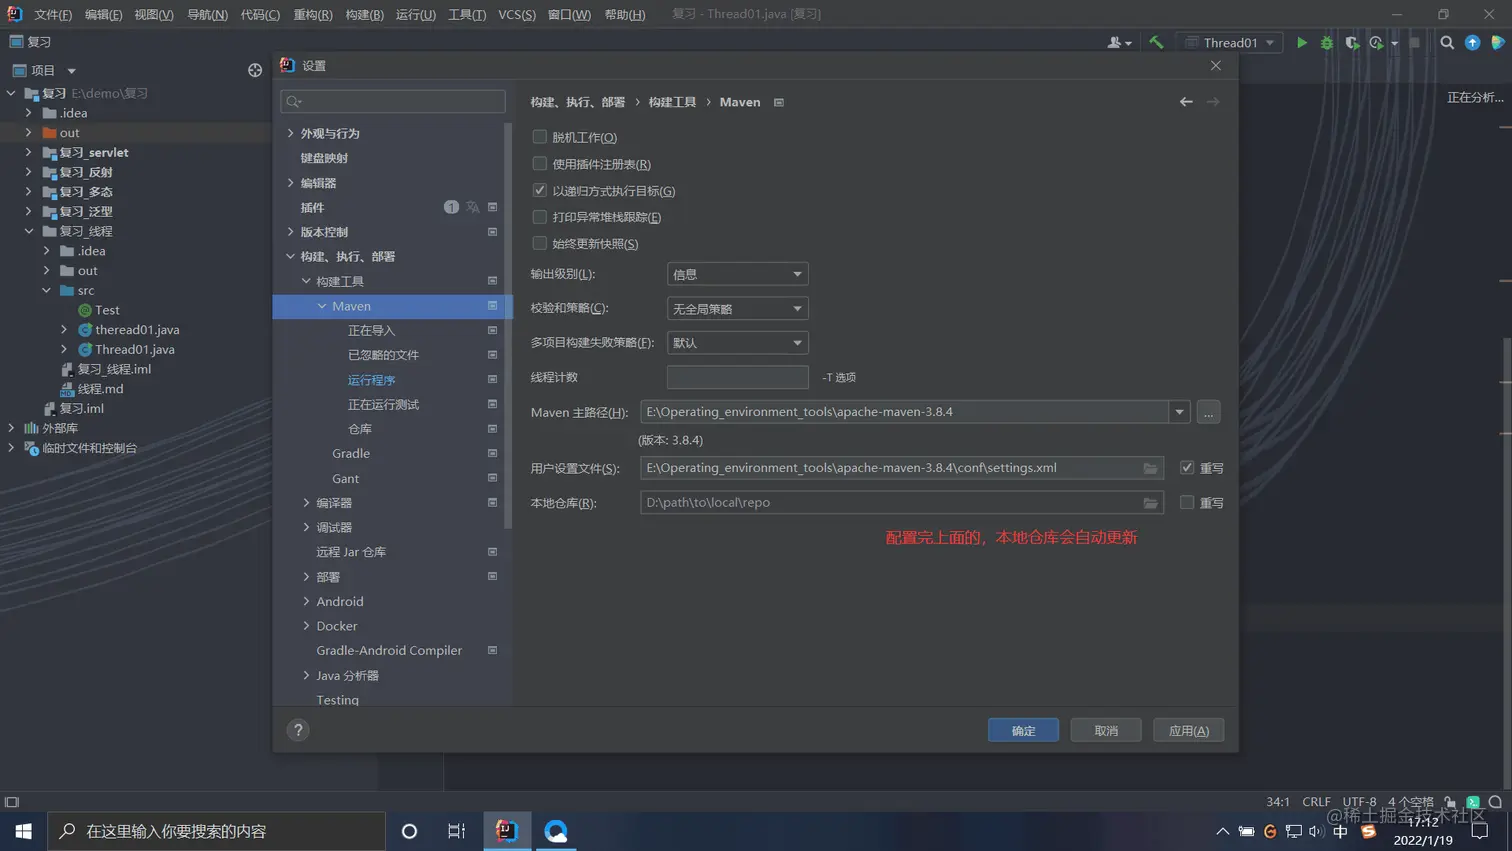
Task: Build project with the hammer icon
Action: click(1156, 42)
